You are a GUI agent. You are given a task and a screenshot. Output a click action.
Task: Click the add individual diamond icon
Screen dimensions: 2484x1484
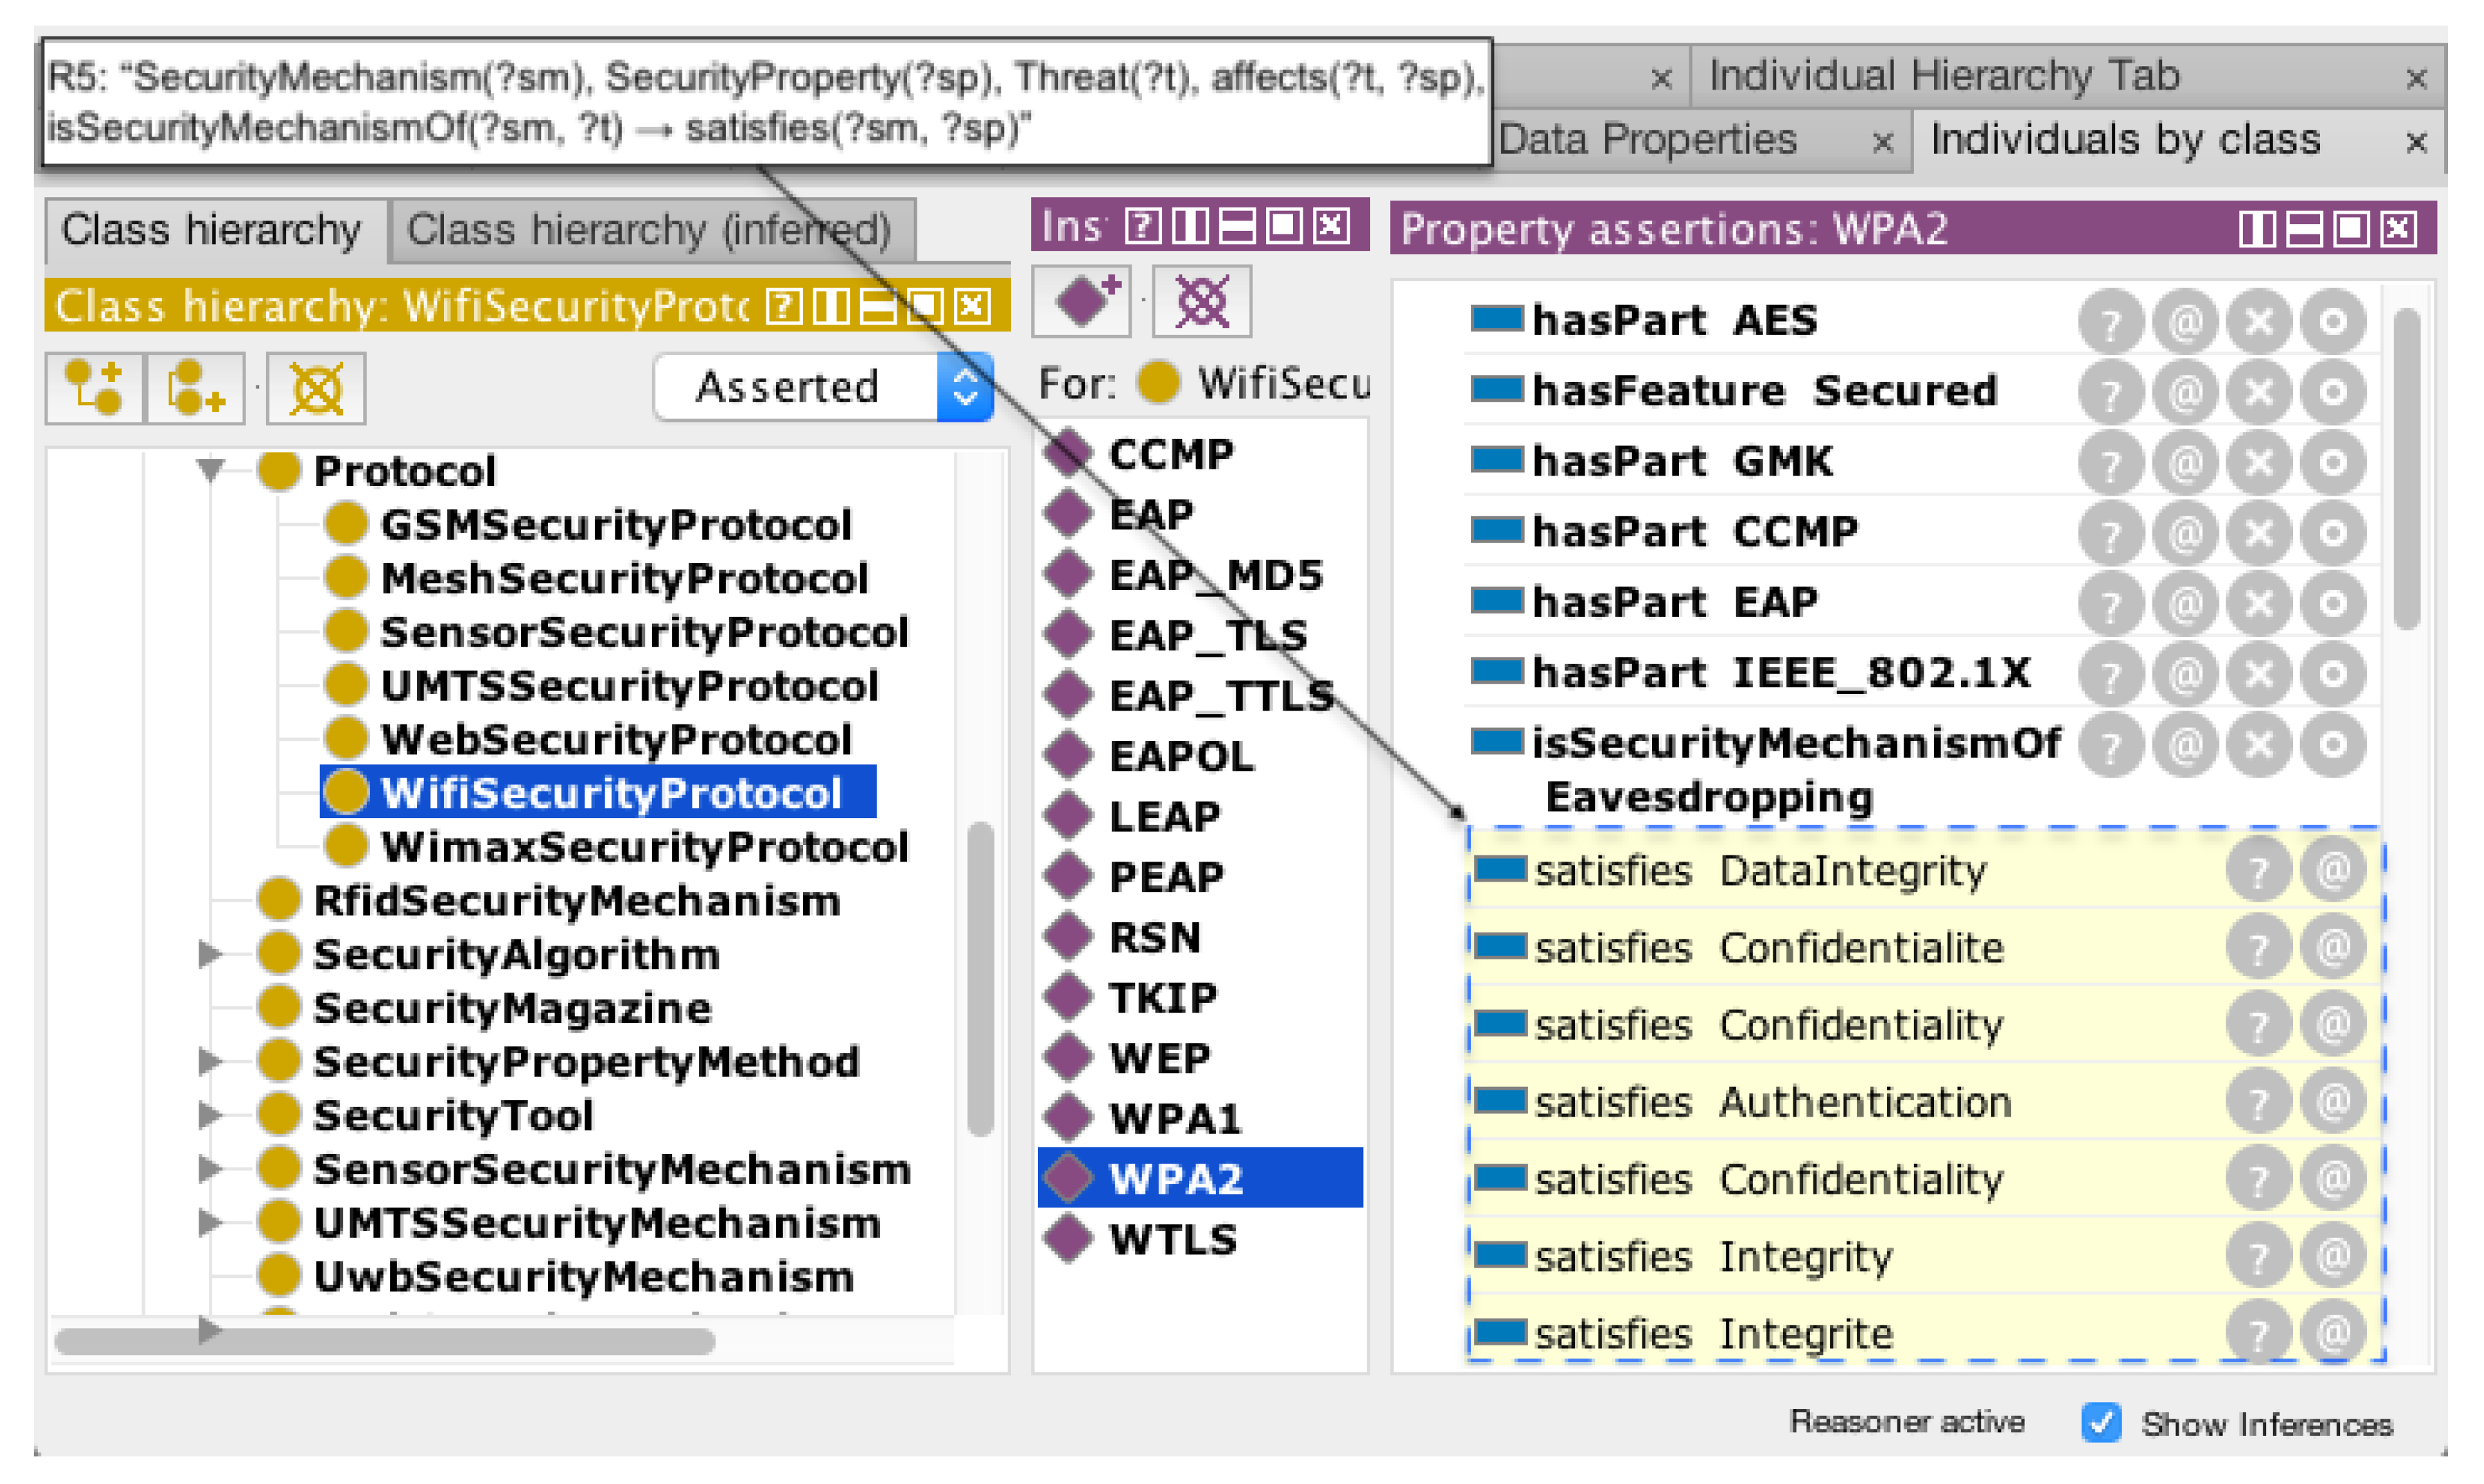click(x=1081, y=300)
